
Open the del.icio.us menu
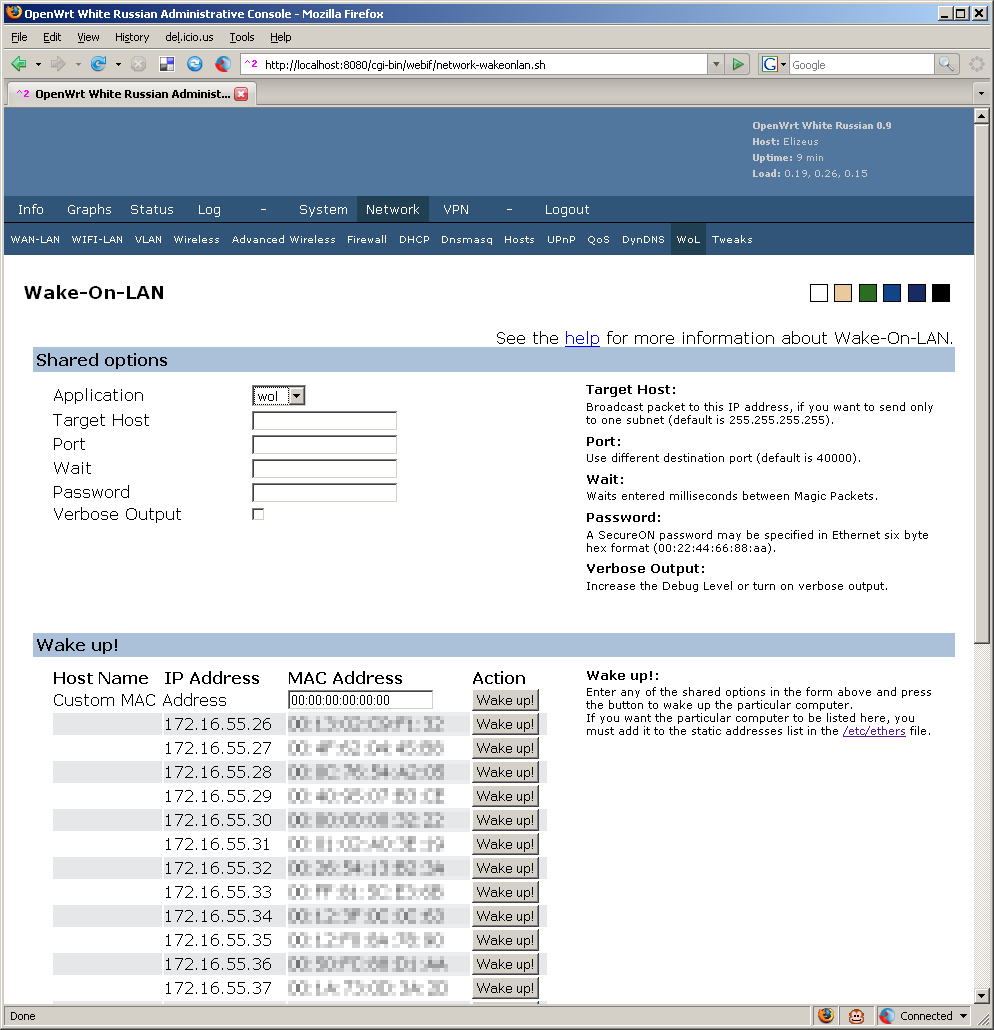pos(189,37)
